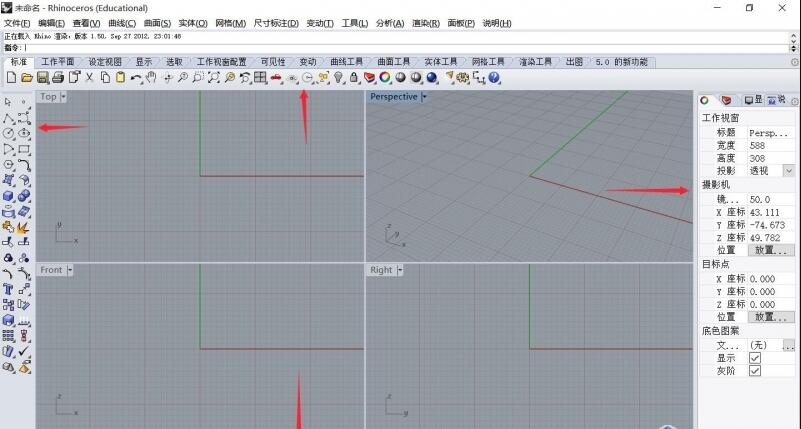Image resolution: width=801 pixels, height=429 pixels.
Task: Open the Top viewport dropdown arrow
Action: click(x=64, y=97)
